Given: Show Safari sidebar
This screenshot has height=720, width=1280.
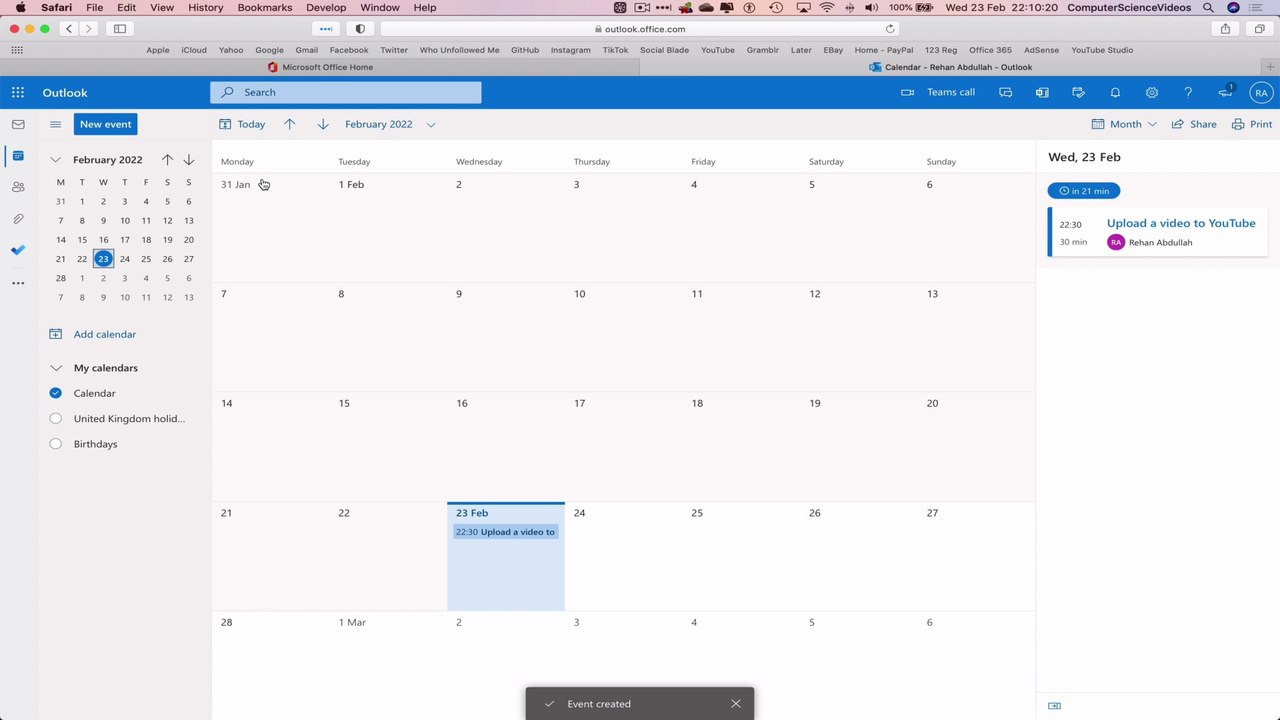Looking at the screenshot, I should point(120,29).
